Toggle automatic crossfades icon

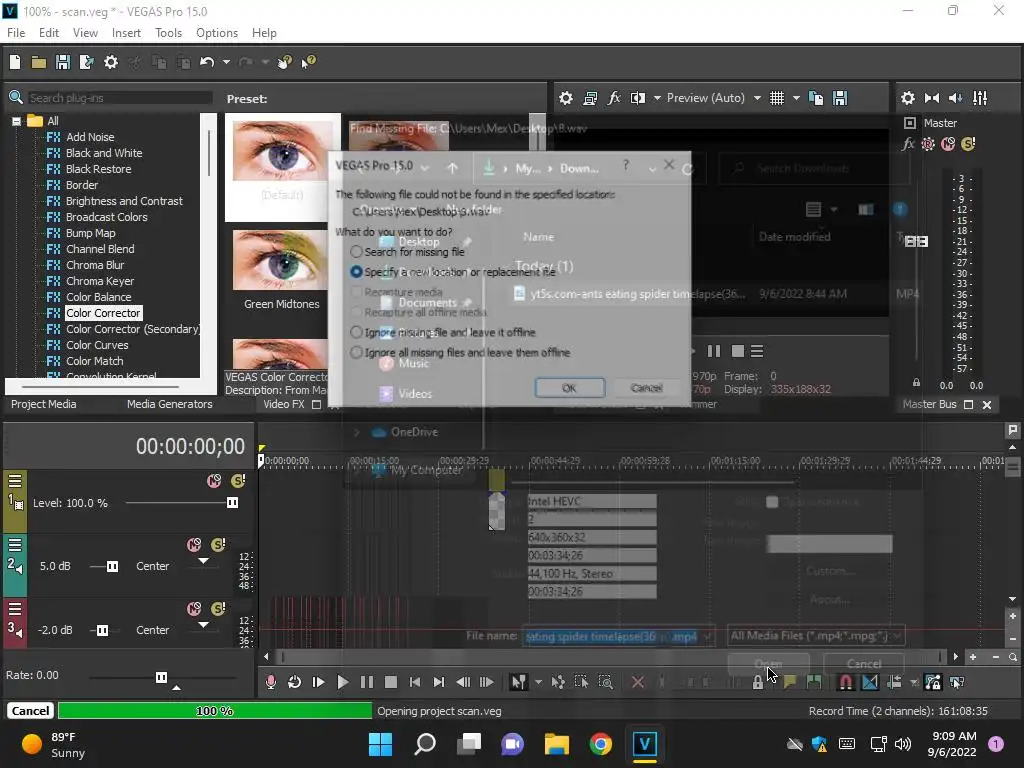(x=870, y=682)
